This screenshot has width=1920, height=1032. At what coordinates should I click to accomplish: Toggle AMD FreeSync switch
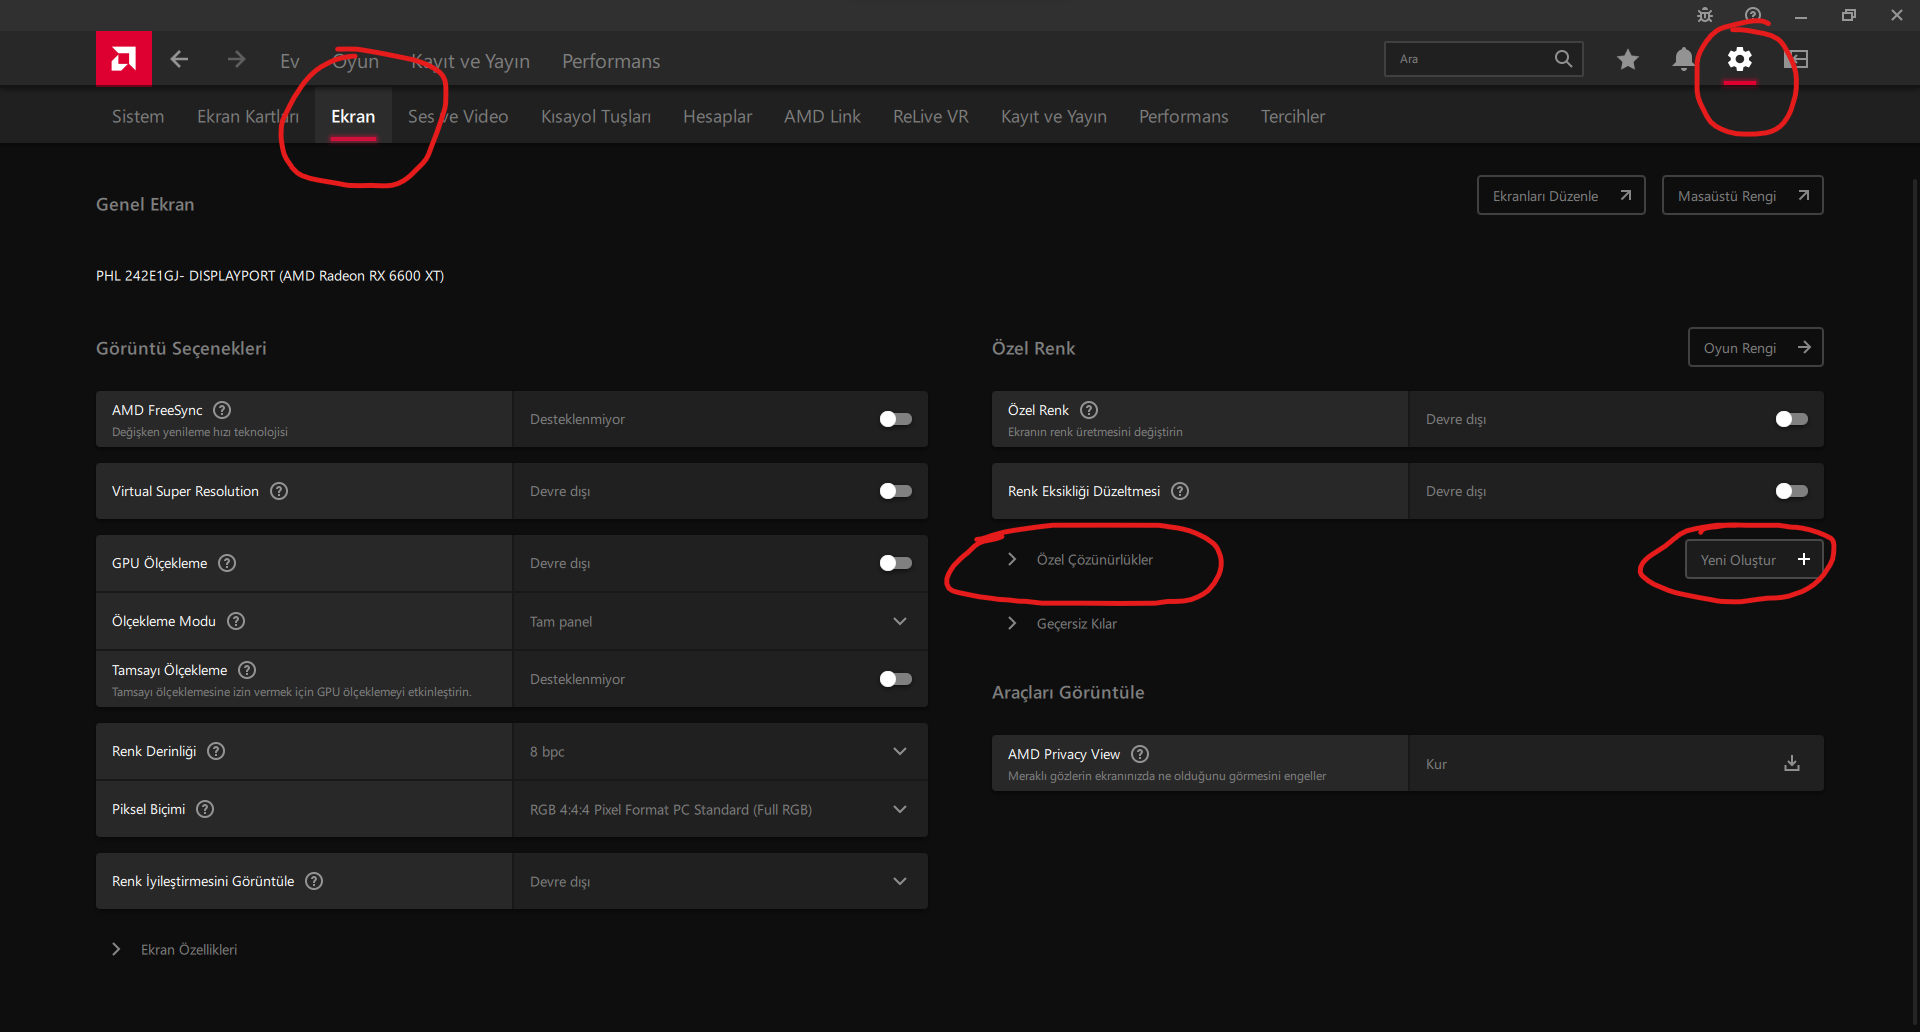coord(896,419)
